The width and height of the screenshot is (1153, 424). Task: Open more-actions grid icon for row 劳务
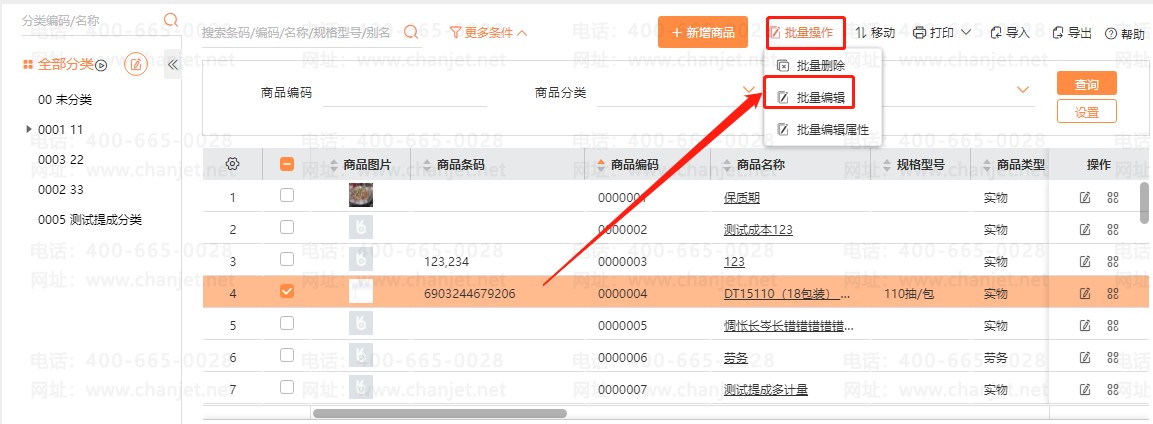pyautogui.click(x=1113, y=357)
